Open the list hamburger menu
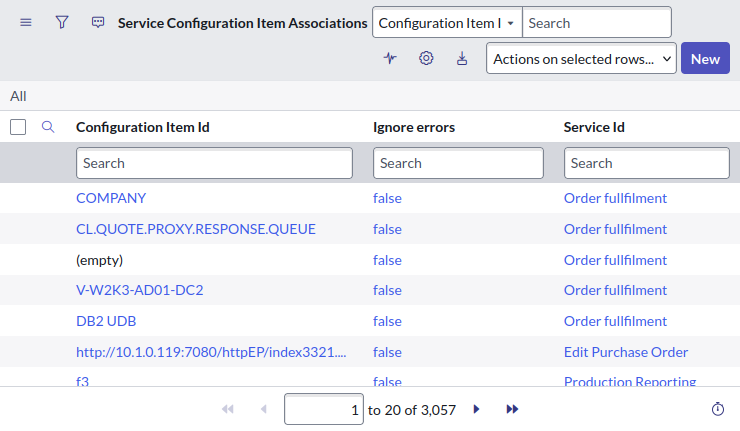Image resolution: width=740 pixels, height=431 pixels. click(25, 22)
